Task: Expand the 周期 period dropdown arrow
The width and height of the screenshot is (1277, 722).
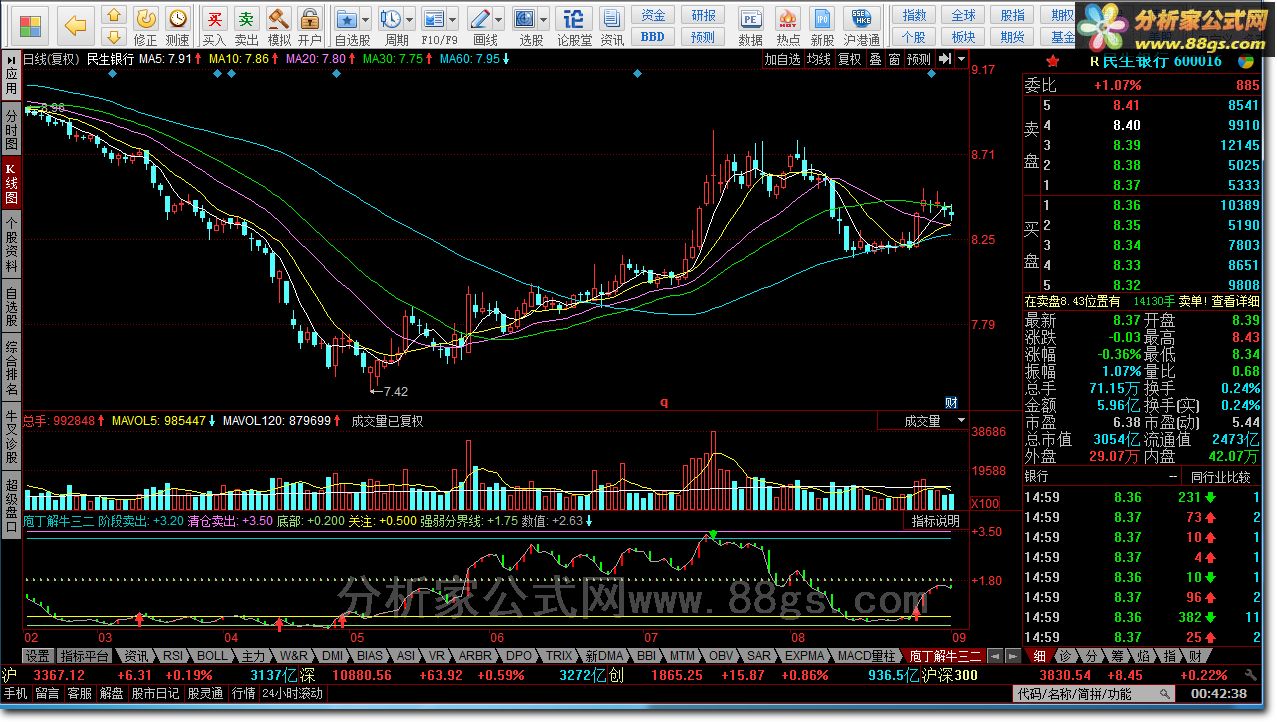Action: (410, 19)
